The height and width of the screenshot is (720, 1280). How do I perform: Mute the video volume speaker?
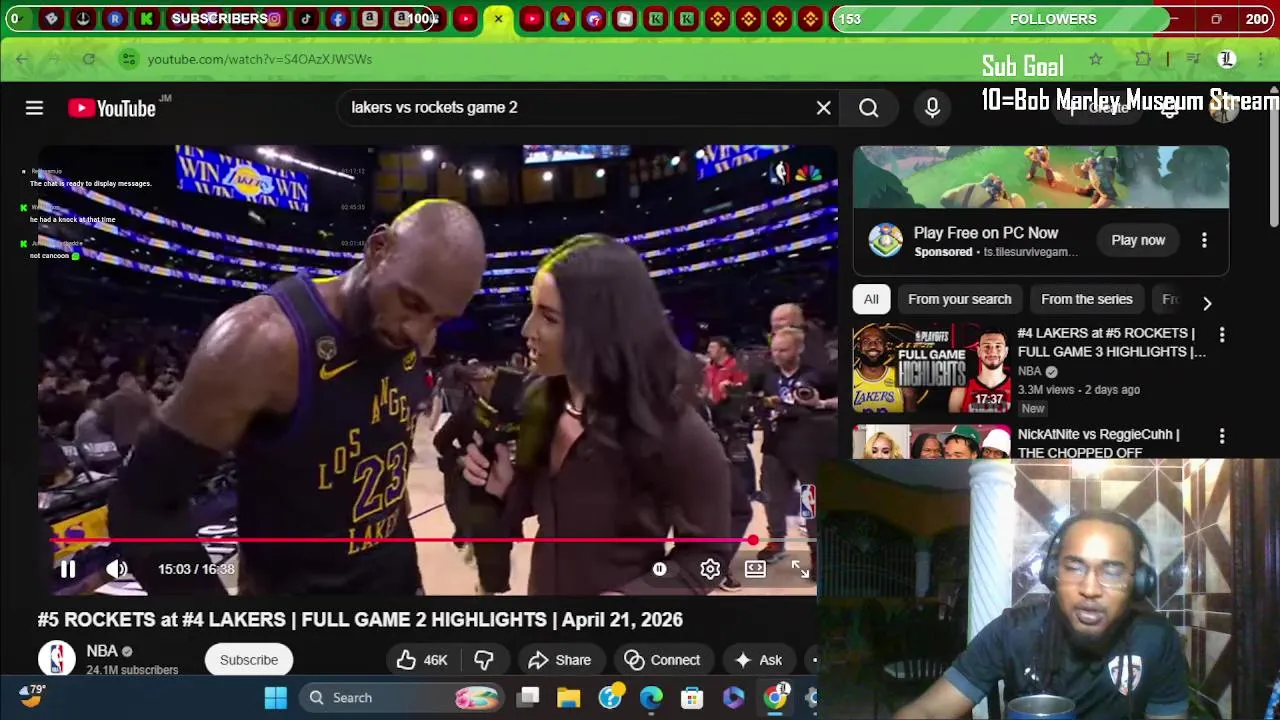tap(116, 569)
